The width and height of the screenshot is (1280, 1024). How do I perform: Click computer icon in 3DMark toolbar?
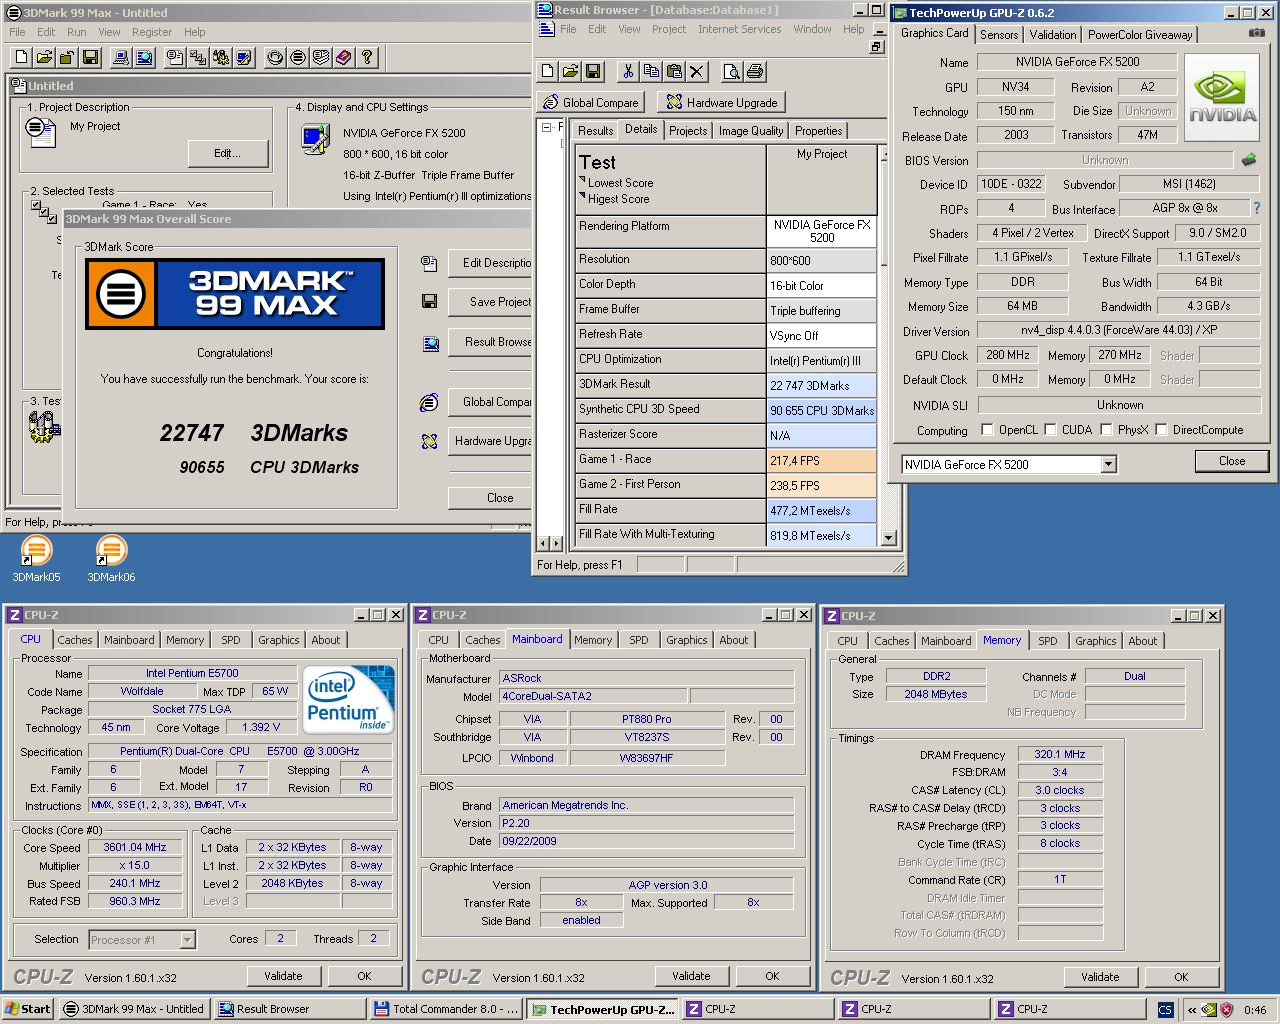tap(121, 57)
